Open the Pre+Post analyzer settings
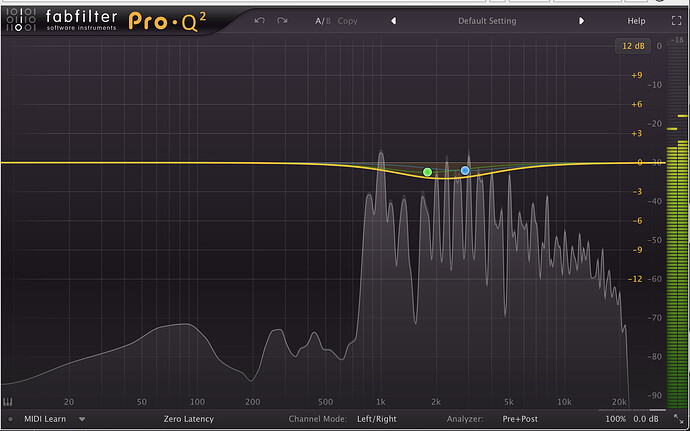Viewport: 690px width, 431px height. 520,419
